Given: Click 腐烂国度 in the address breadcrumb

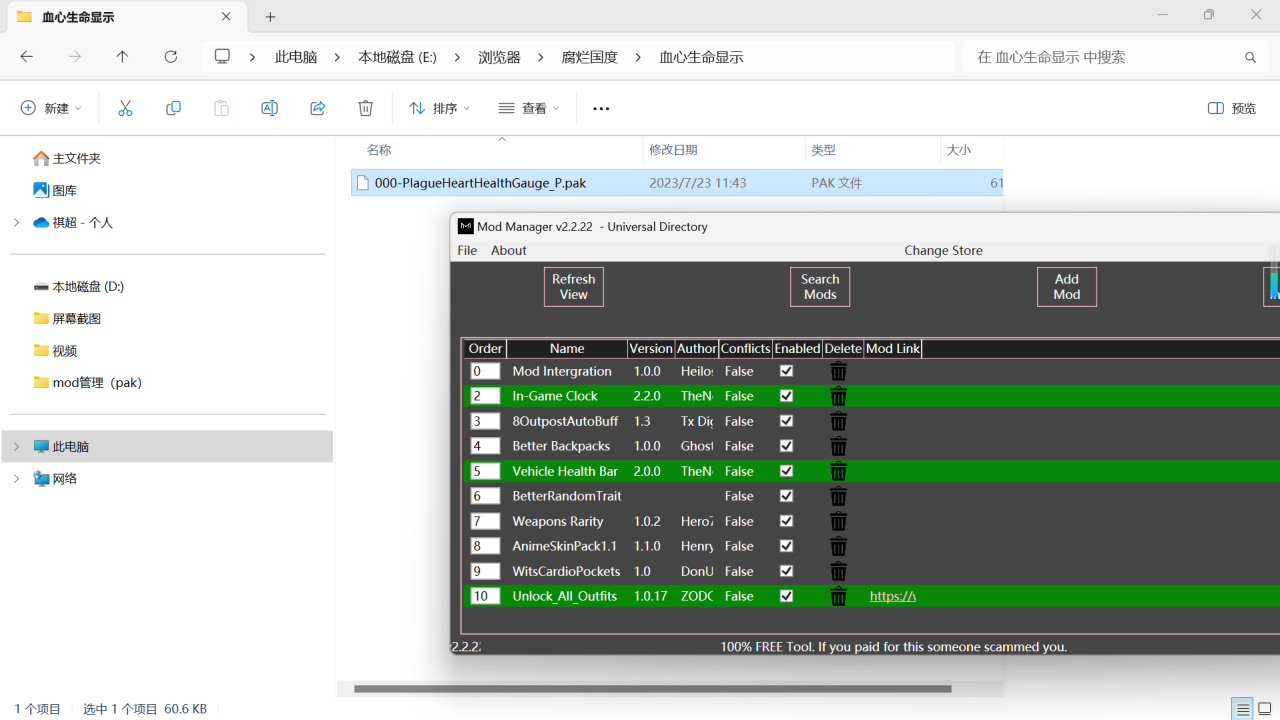Looking at the screenshot, I should (x=590, y=57).
